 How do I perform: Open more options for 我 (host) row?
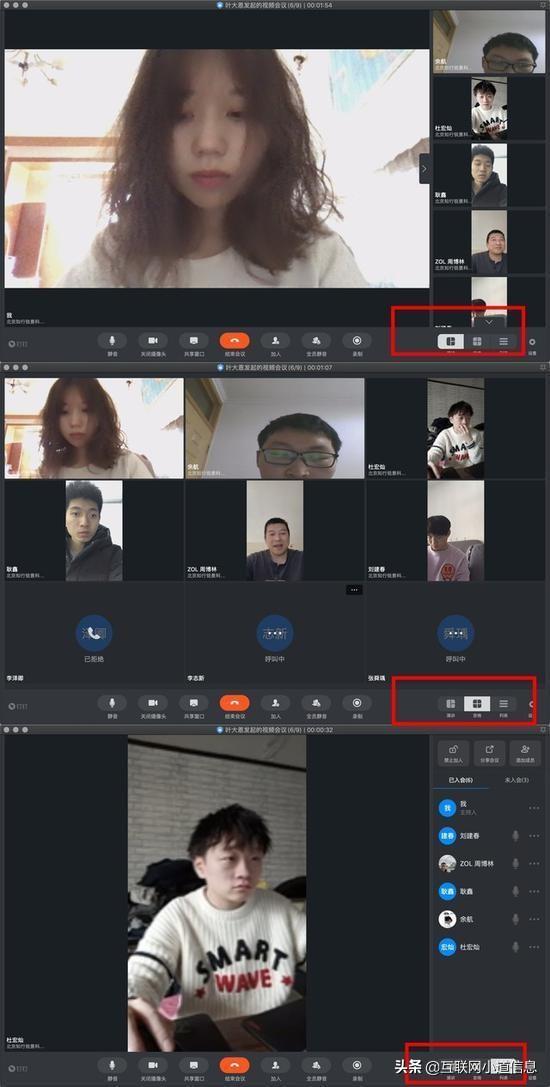click(x=534, y=808)
